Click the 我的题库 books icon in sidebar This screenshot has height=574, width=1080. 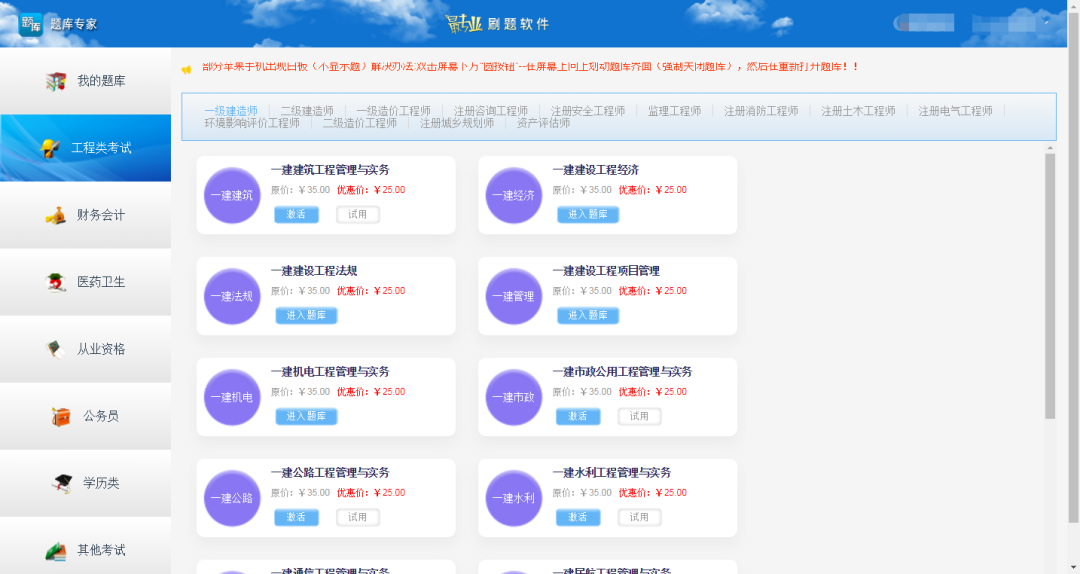(56, 81)
